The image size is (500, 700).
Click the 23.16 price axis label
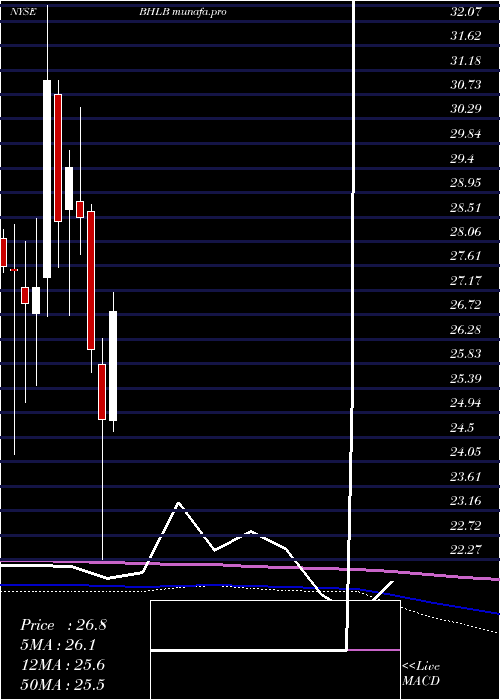466,501
